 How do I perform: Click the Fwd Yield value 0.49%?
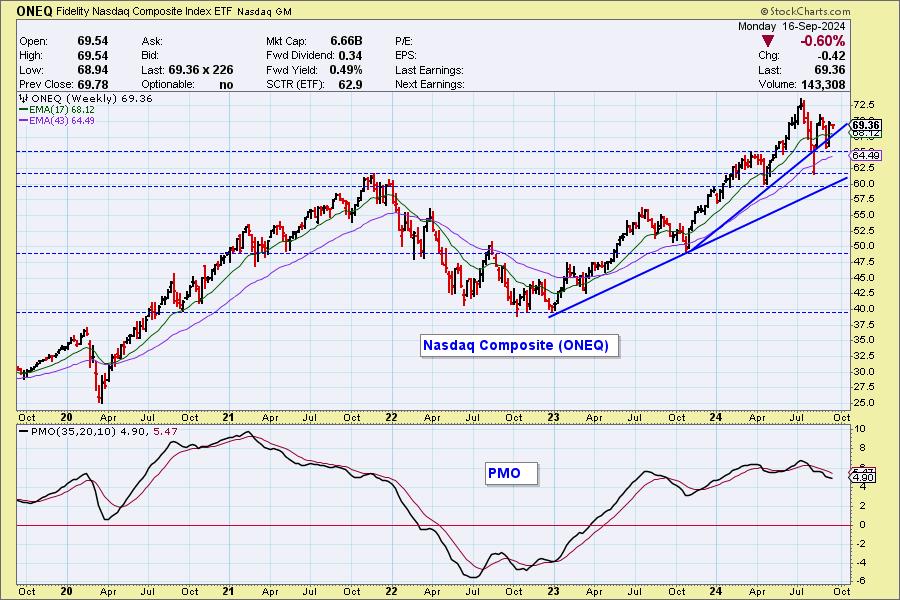(346, 70)
